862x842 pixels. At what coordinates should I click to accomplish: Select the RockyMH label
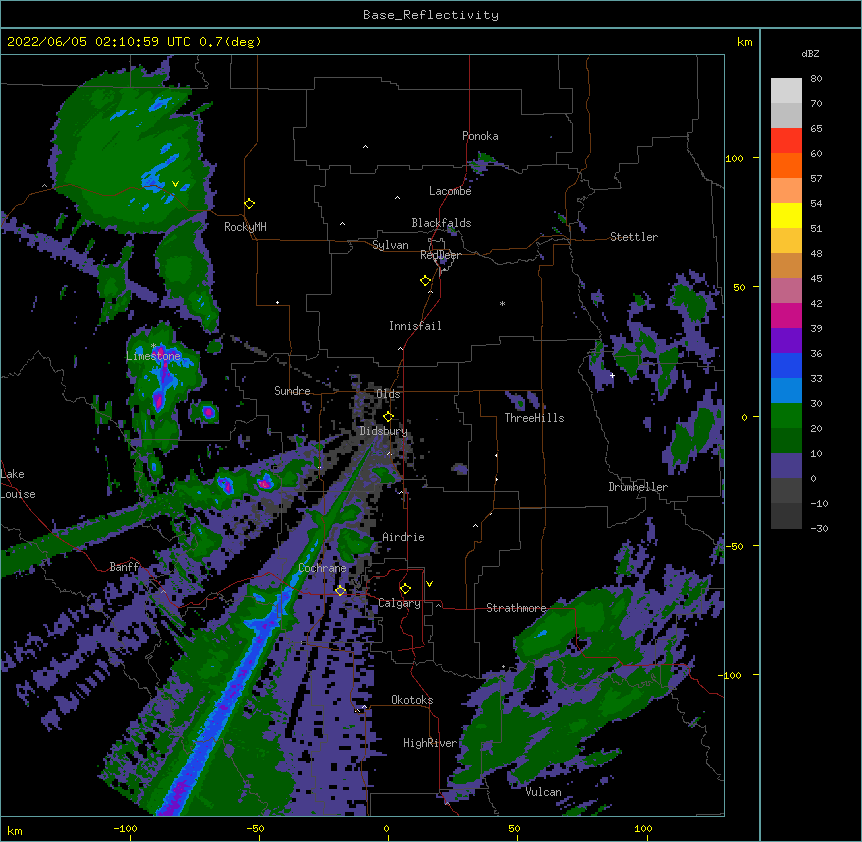coord(245,227)
